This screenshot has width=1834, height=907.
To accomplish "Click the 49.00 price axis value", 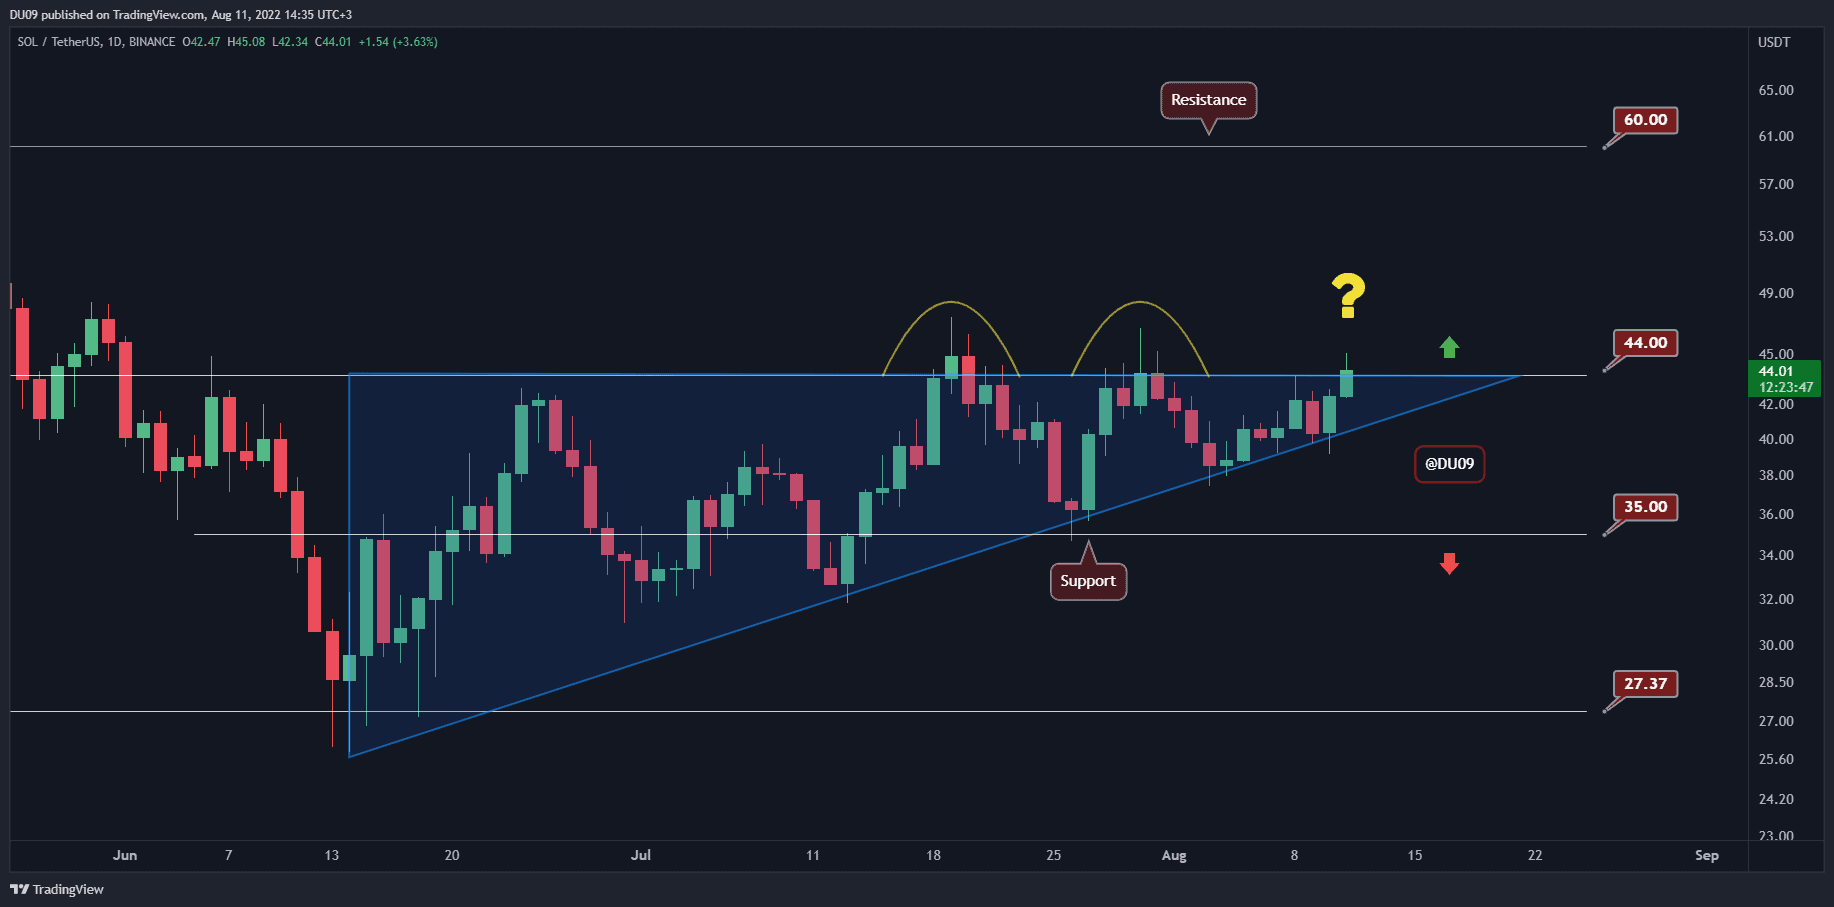I will point(1776,293).
